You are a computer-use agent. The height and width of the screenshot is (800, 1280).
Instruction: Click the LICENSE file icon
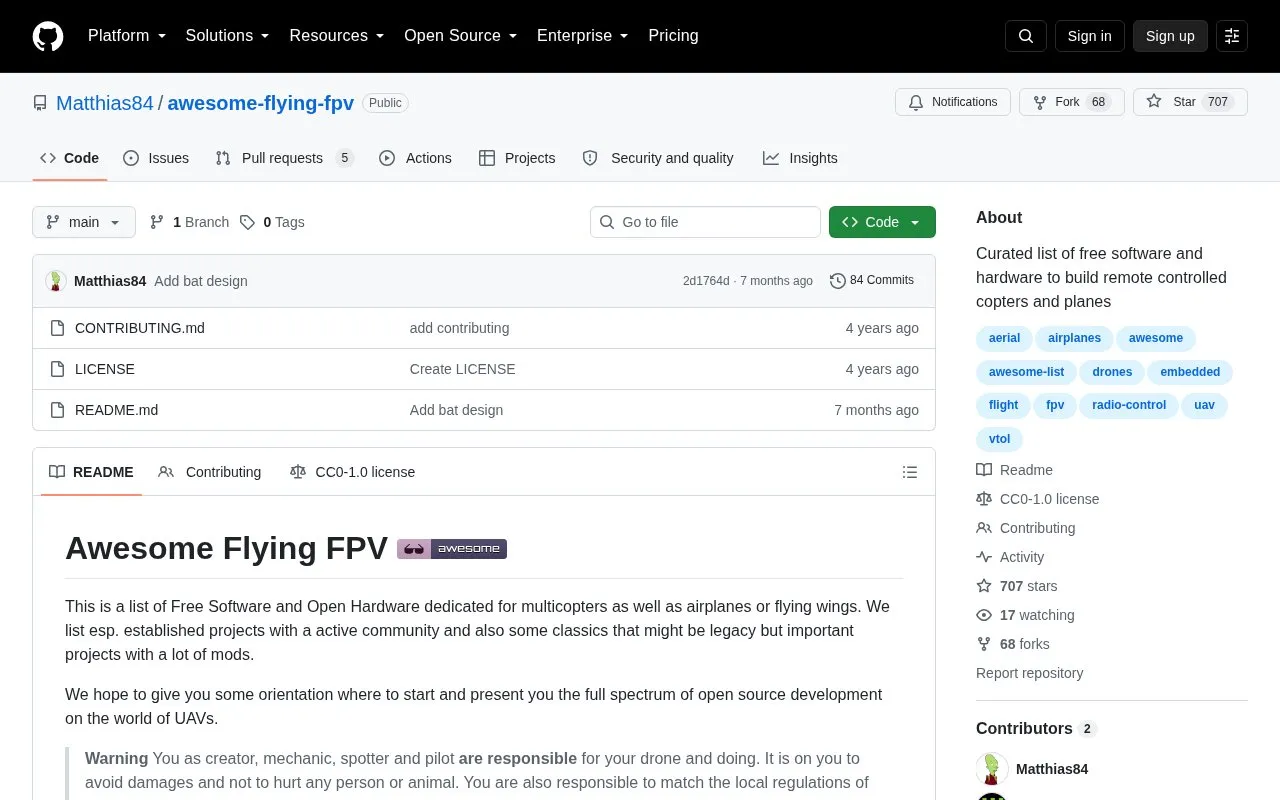(58, 369)
